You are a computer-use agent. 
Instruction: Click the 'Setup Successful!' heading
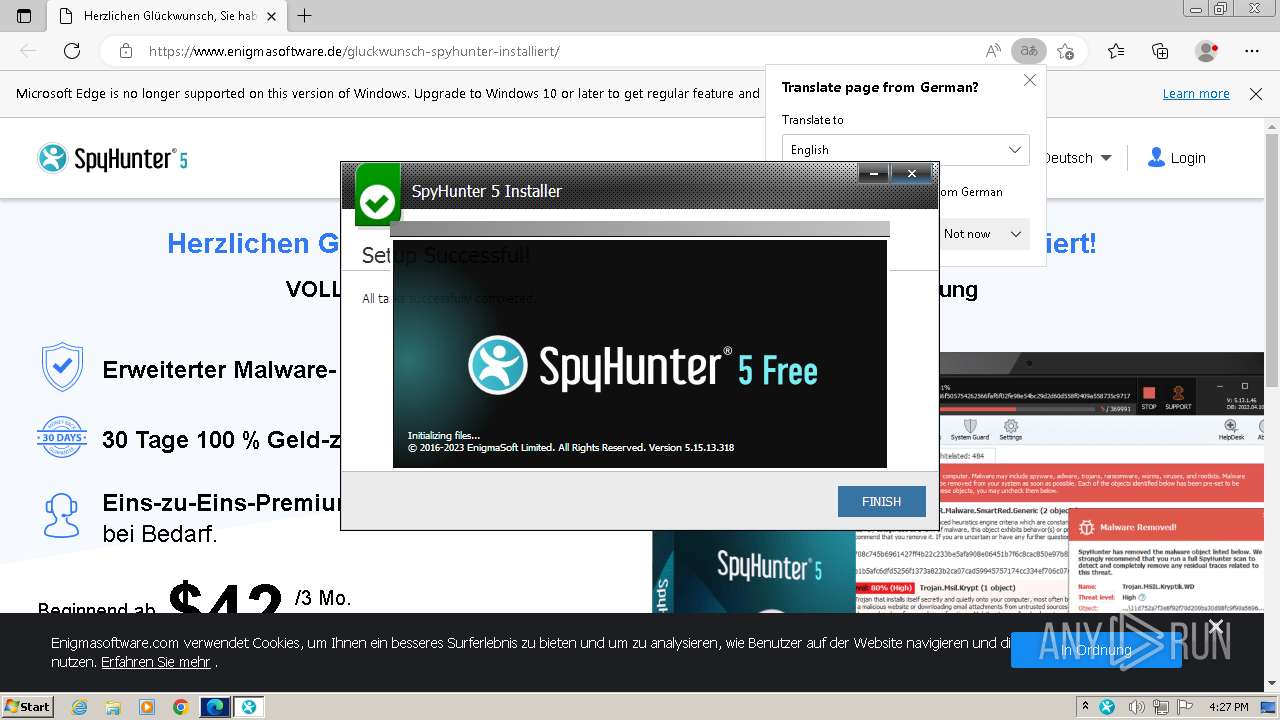(x=446, y=256)
